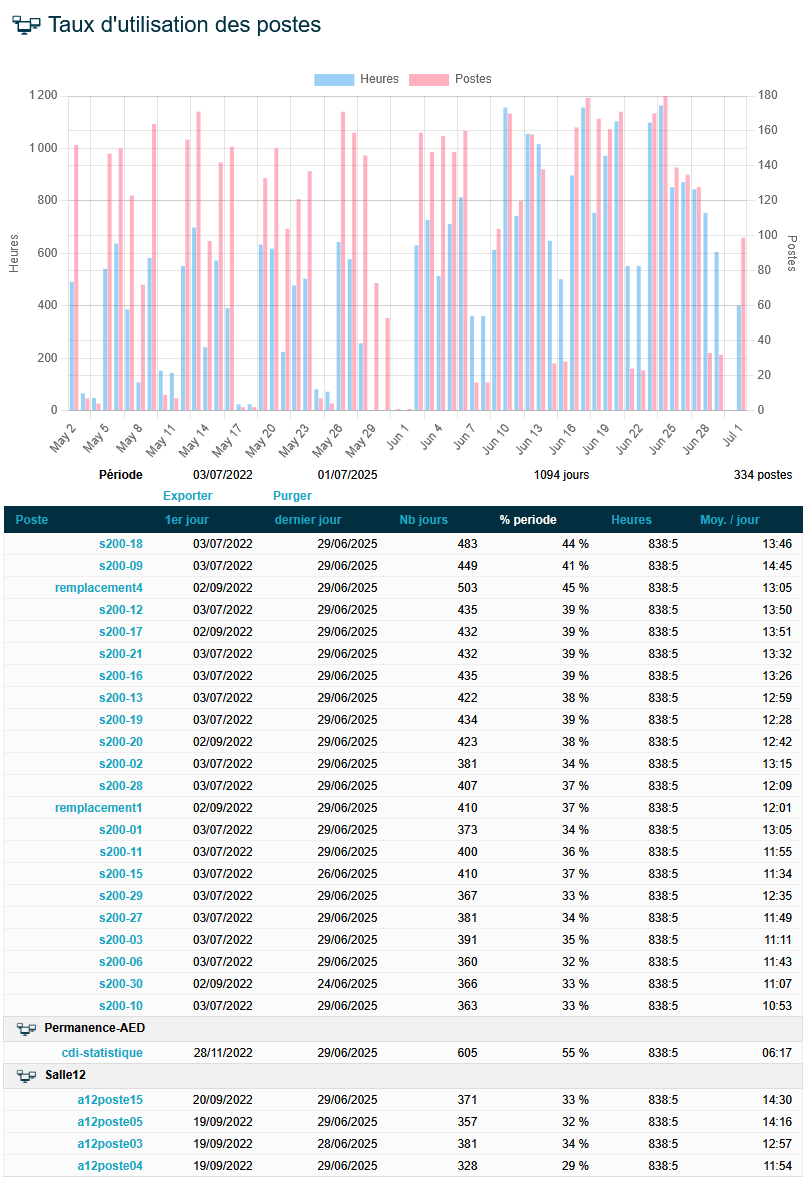Click the Exporter link
807x1177 pixels.
click(x=188, y=496)
